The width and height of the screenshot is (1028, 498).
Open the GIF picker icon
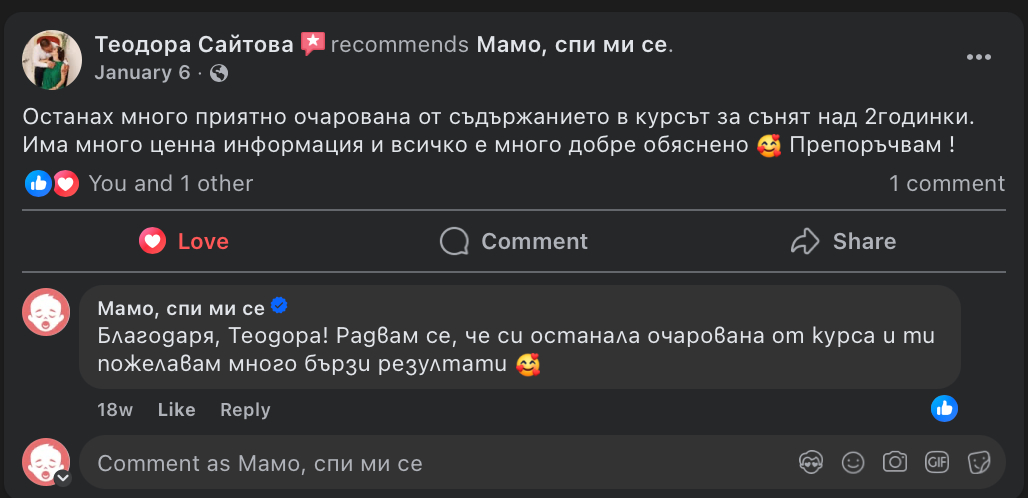937,462
